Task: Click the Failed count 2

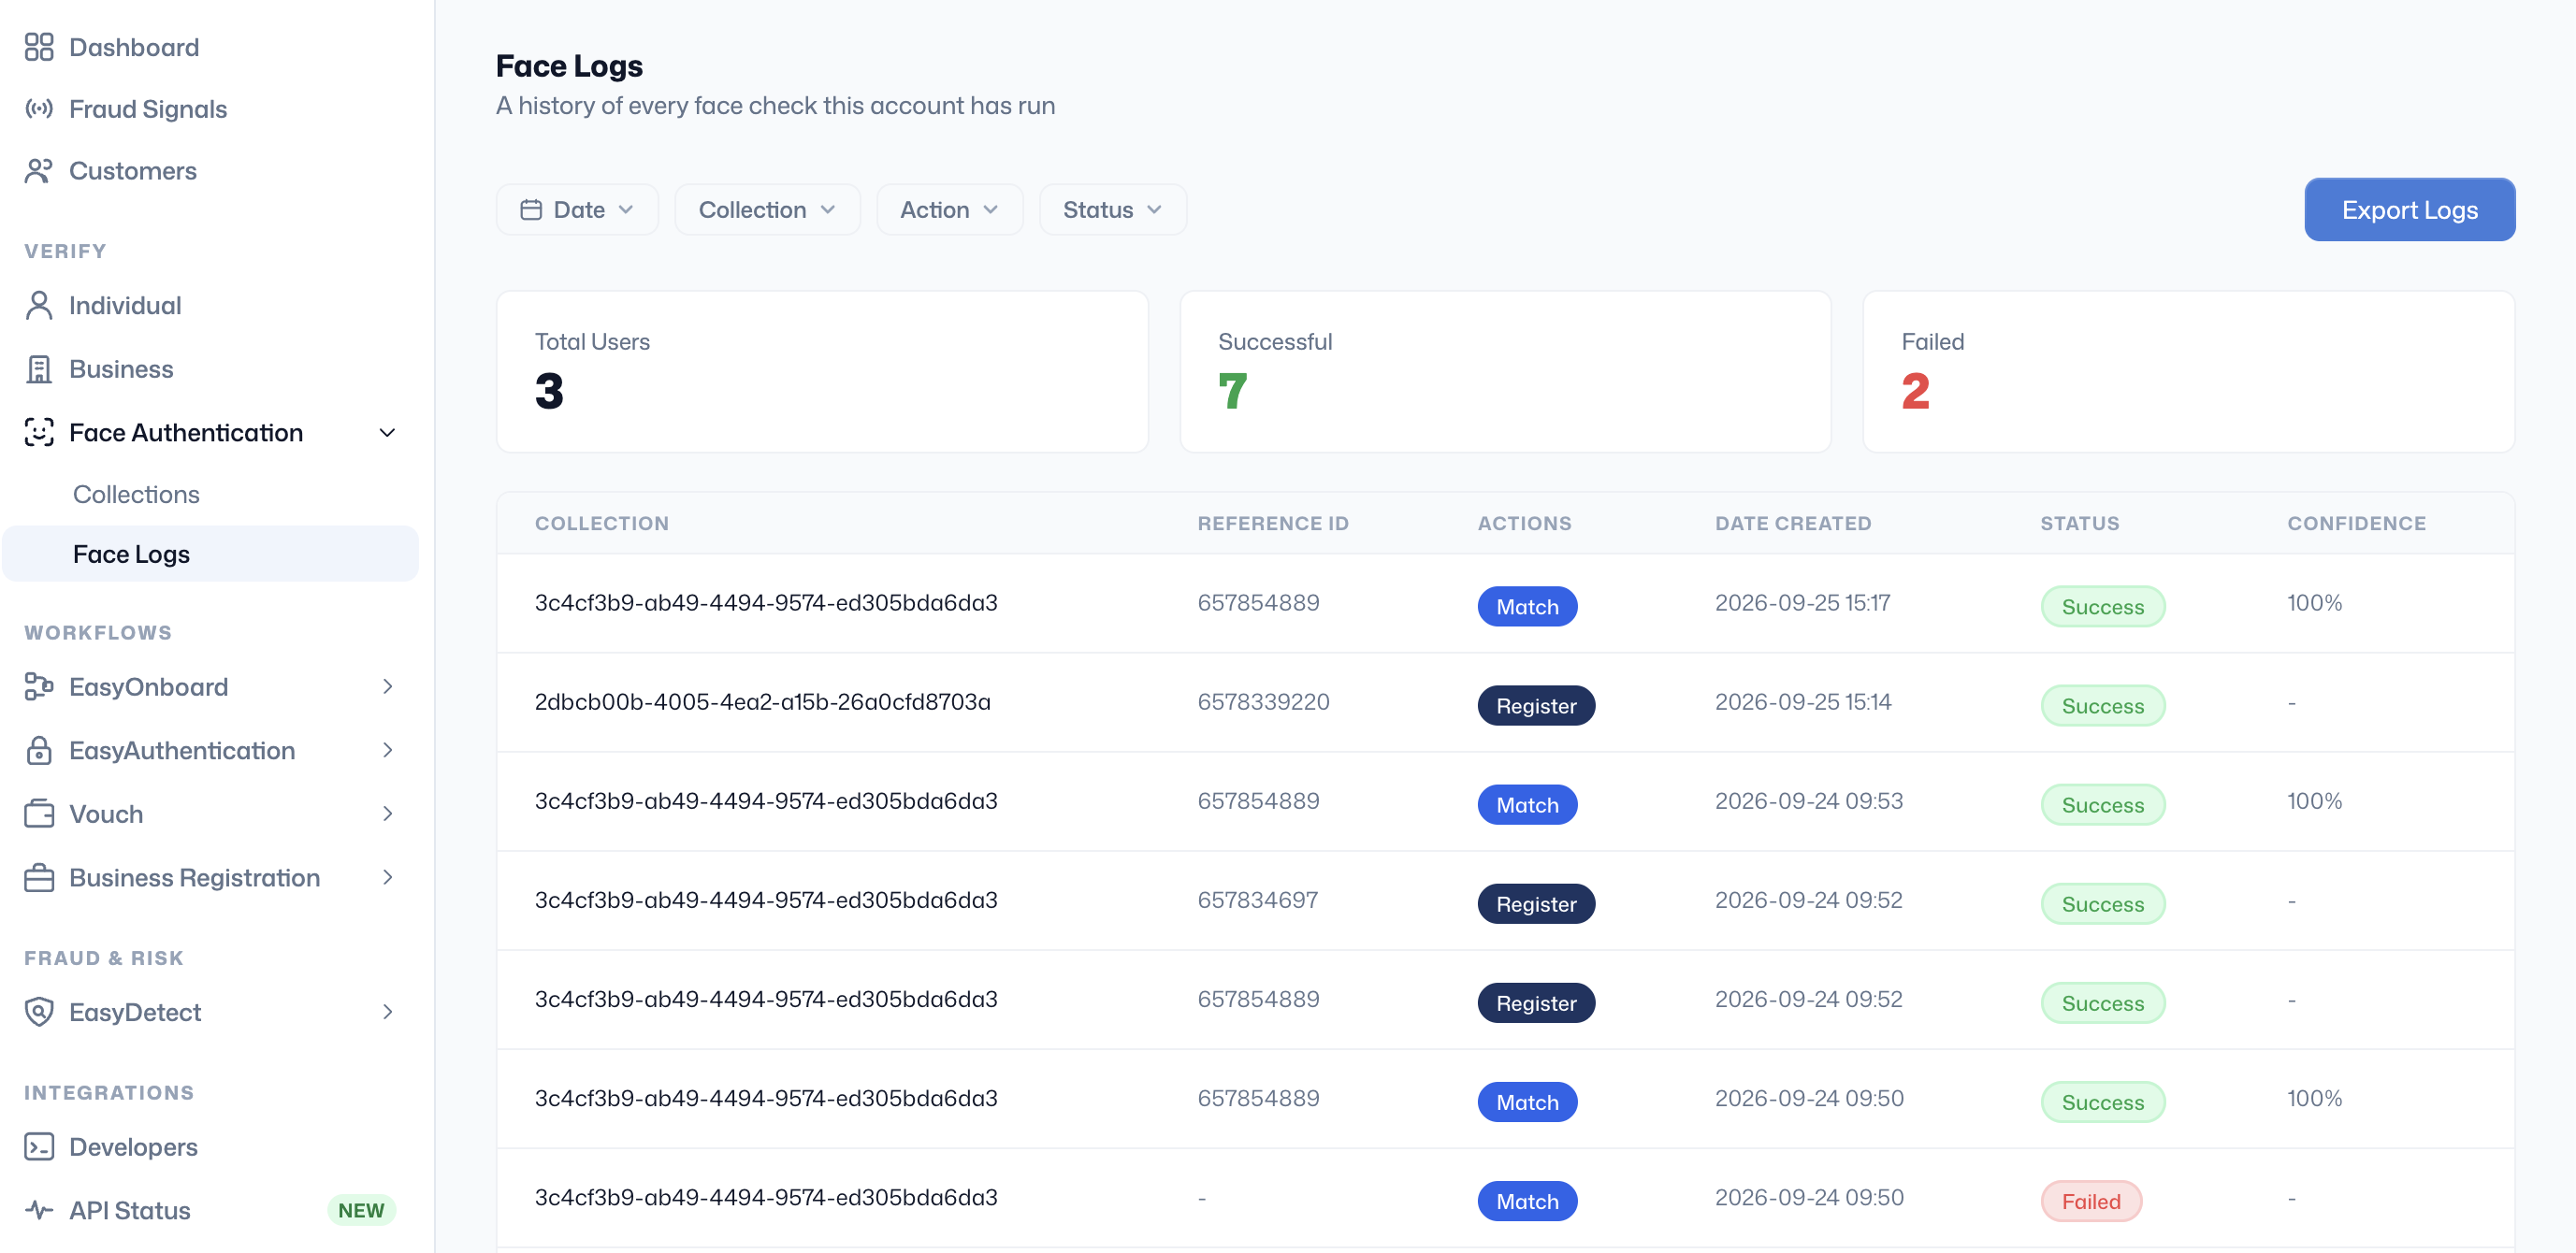Action: tap(1915, 391)
